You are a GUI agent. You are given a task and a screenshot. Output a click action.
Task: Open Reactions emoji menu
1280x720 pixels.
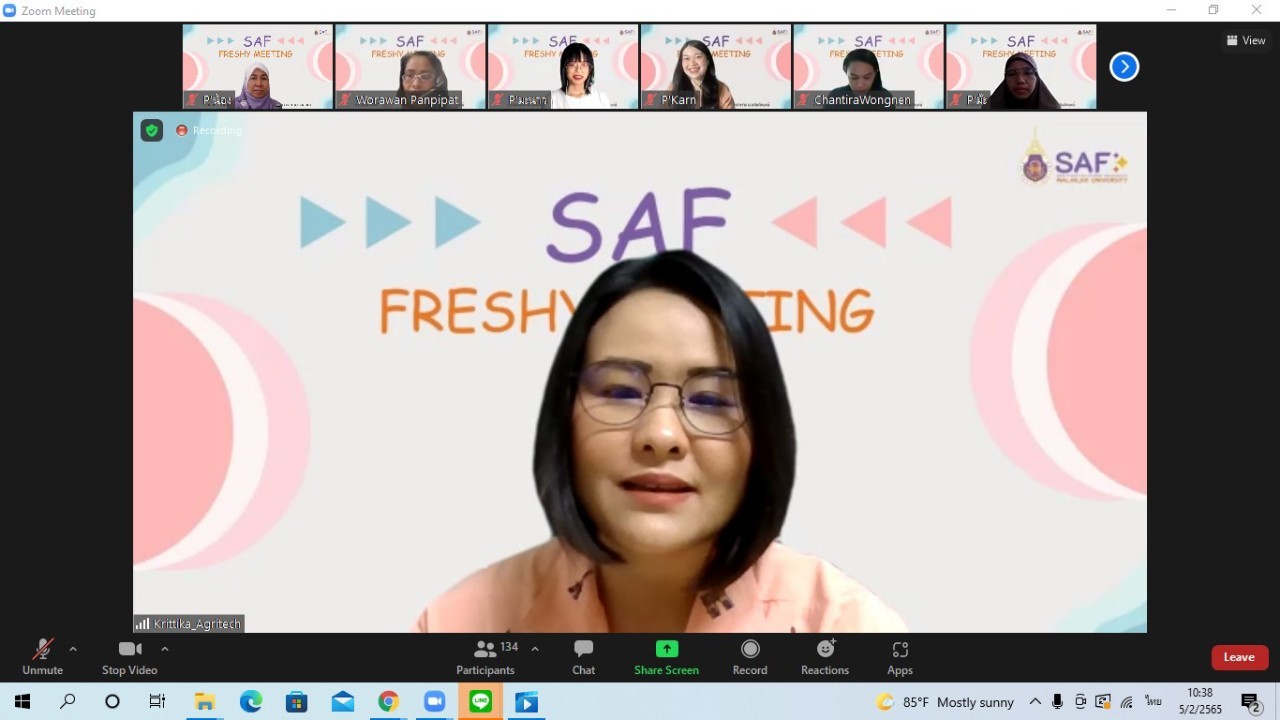(x=825, y=657)
